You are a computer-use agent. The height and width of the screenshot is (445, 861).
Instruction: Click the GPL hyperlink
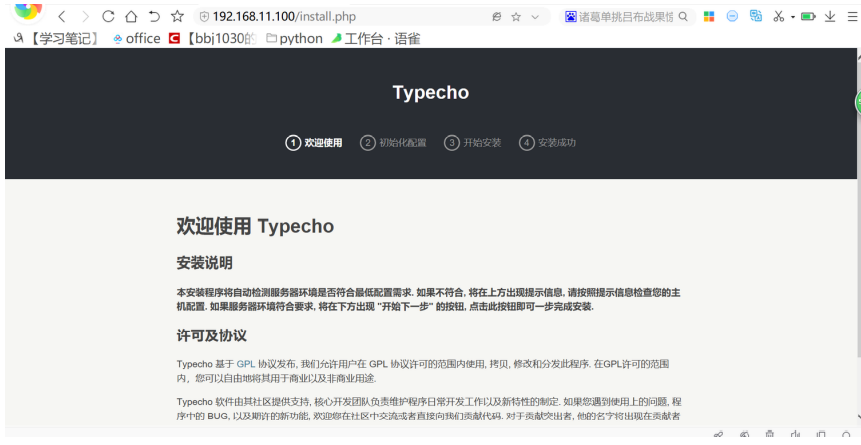245,364
